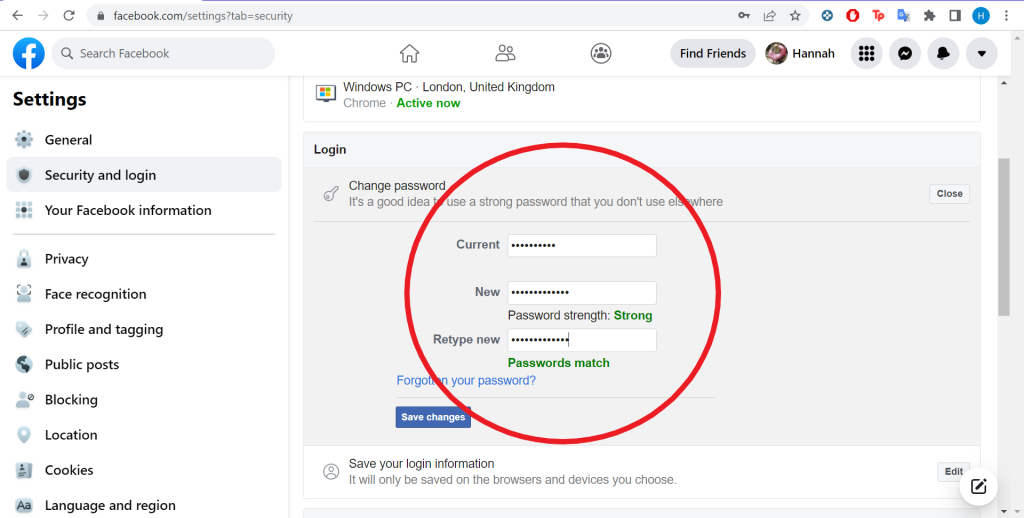Collapse Change password with Close button
The width and height of the screenshot is (1024, 518).
tap(949, 194)
